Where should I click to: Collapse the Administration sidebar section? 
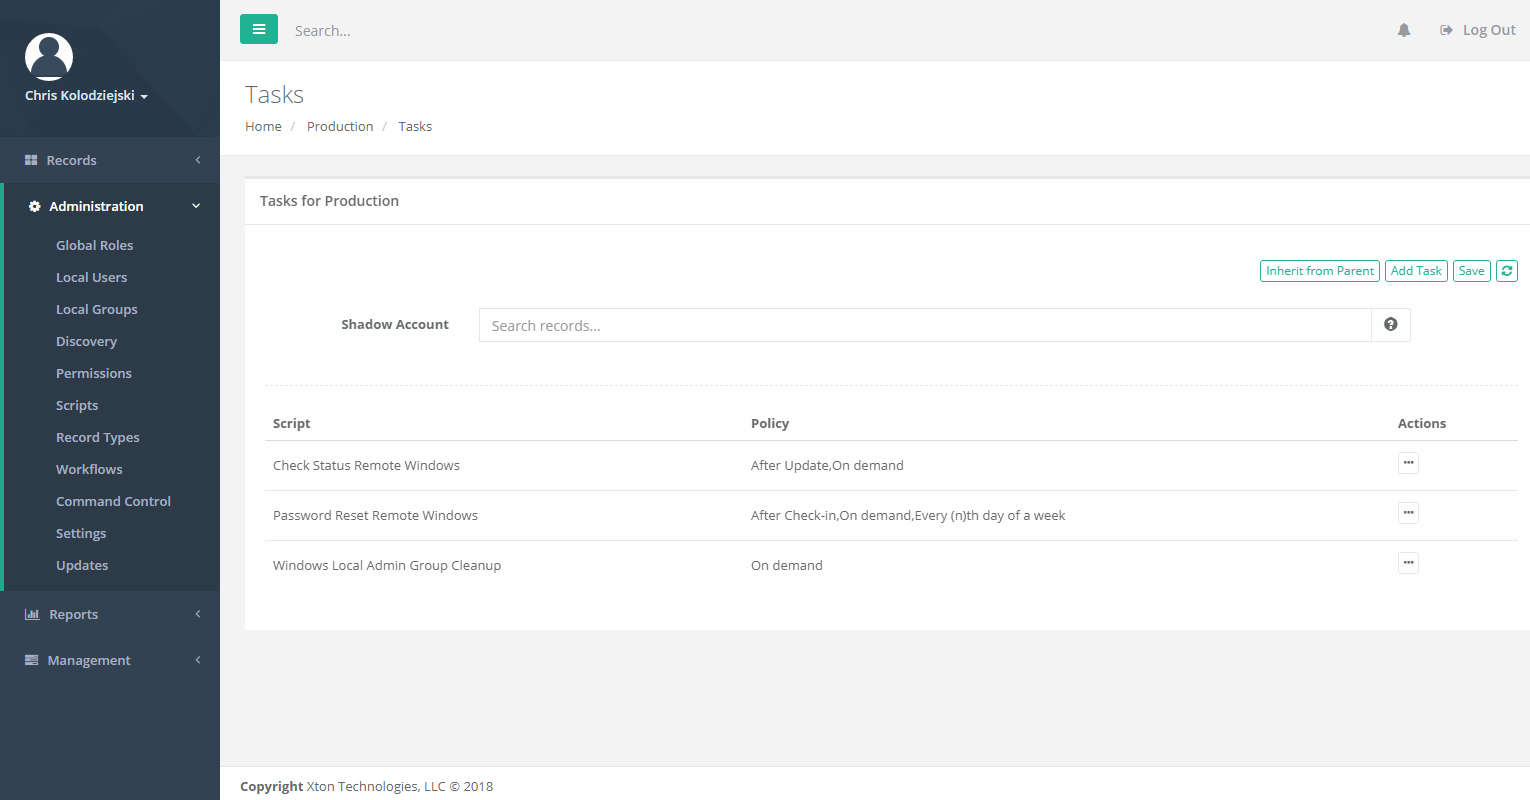click(112, 206)
